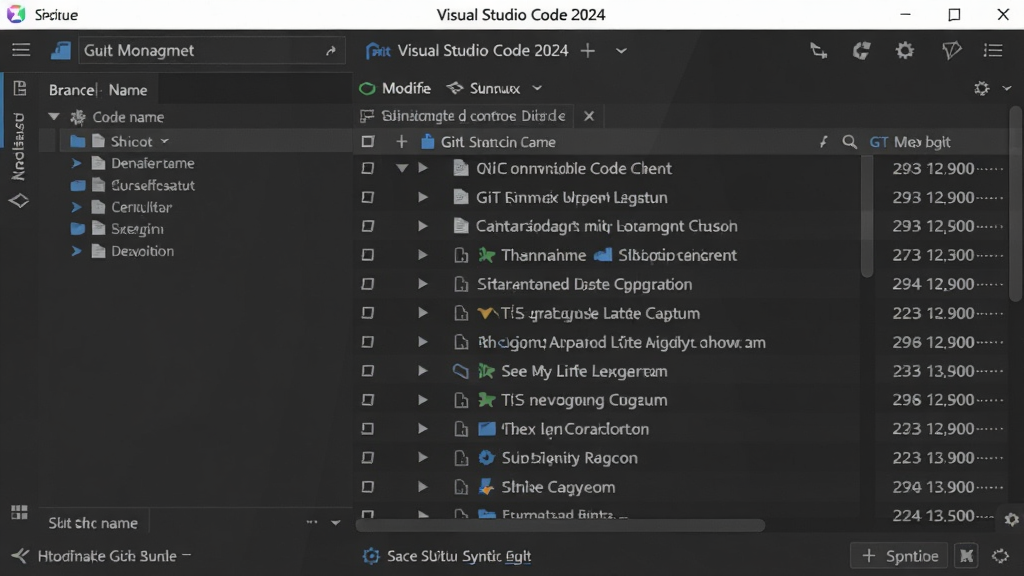Open panel gear options on the right
The width and height of the screenshot is (1024, 576).
tap(982, 88)
